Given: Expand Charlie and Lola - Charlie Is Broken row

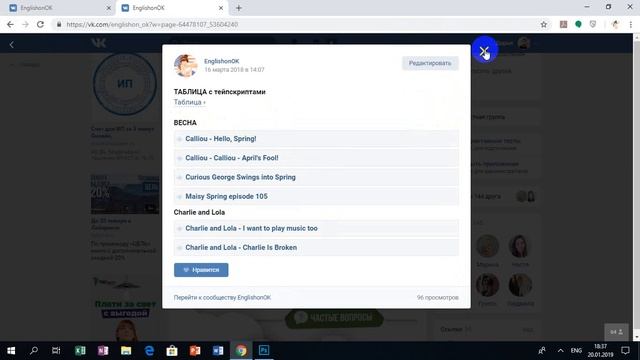Looking at the screenshot, I should pyautogui.click(x=316, y=247).
